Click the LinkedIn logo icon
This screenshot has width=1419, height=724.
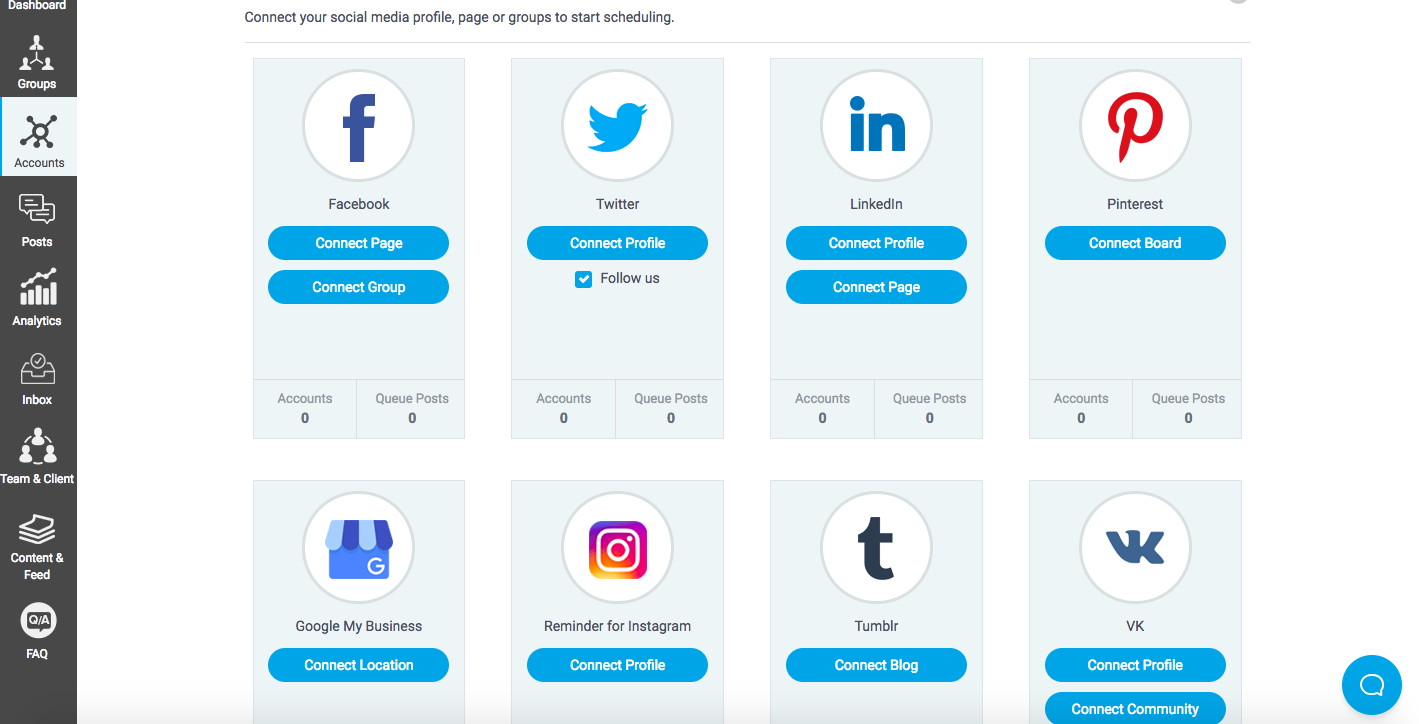(876, 126)
